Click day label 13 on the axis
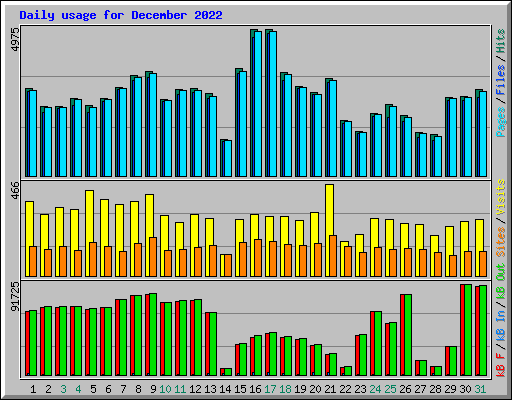512x400 pixels. pos(210,389)
